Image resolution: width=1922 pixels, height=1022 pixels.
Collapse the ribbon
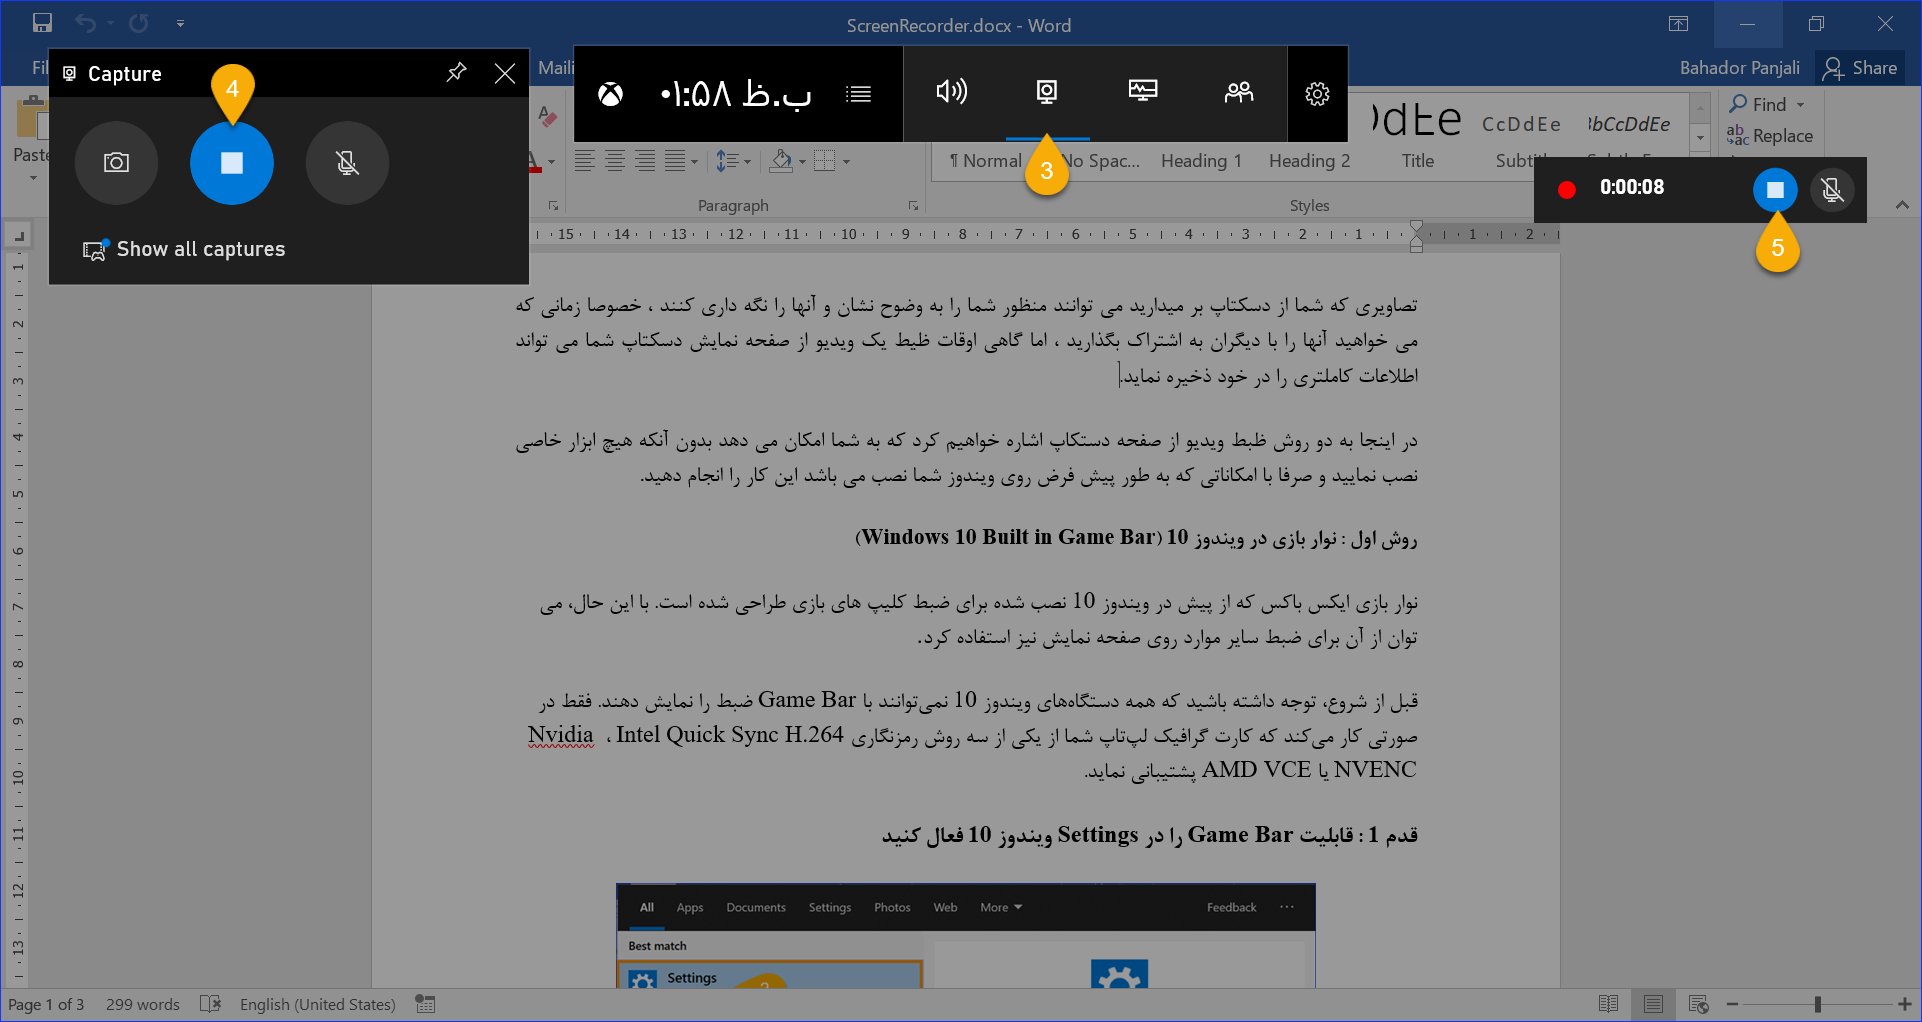click(1902, 205)
